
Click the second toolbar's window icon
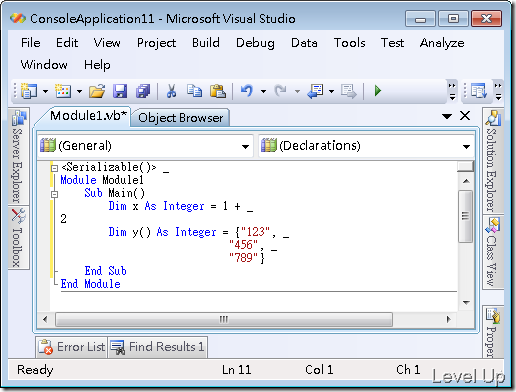479,91
